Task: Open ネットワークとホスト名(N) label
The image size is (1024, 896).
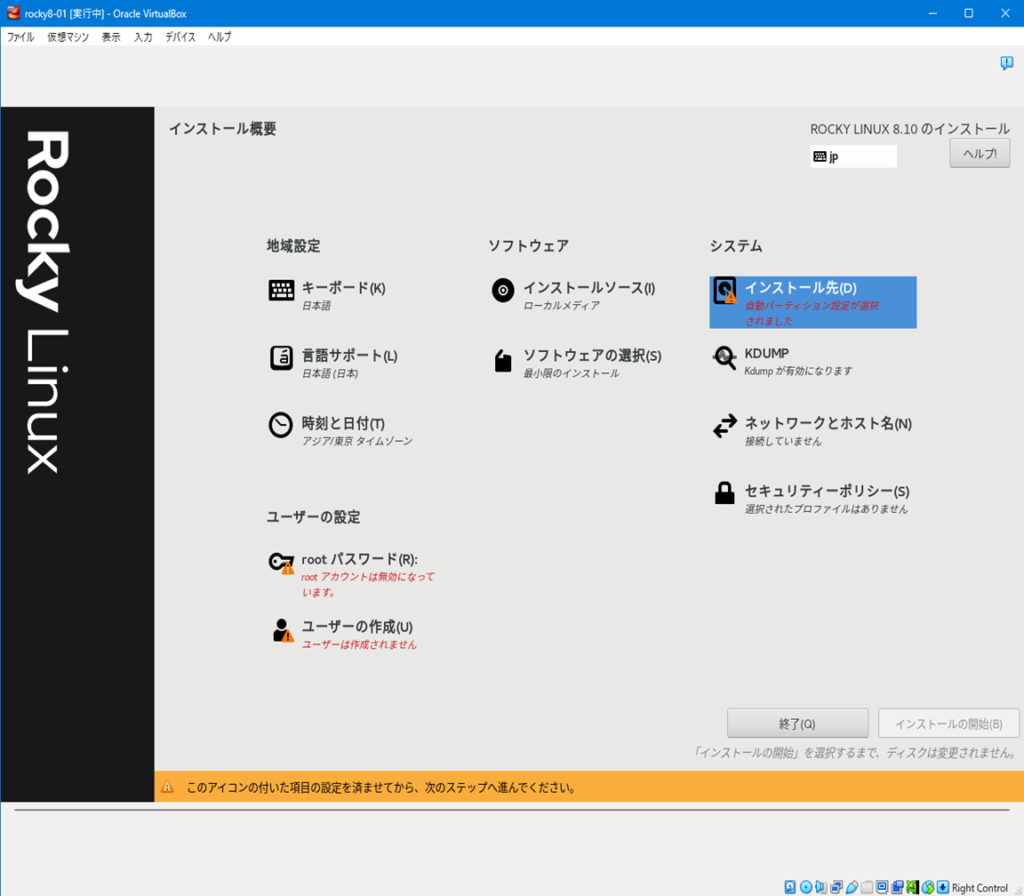Action: 828,423
